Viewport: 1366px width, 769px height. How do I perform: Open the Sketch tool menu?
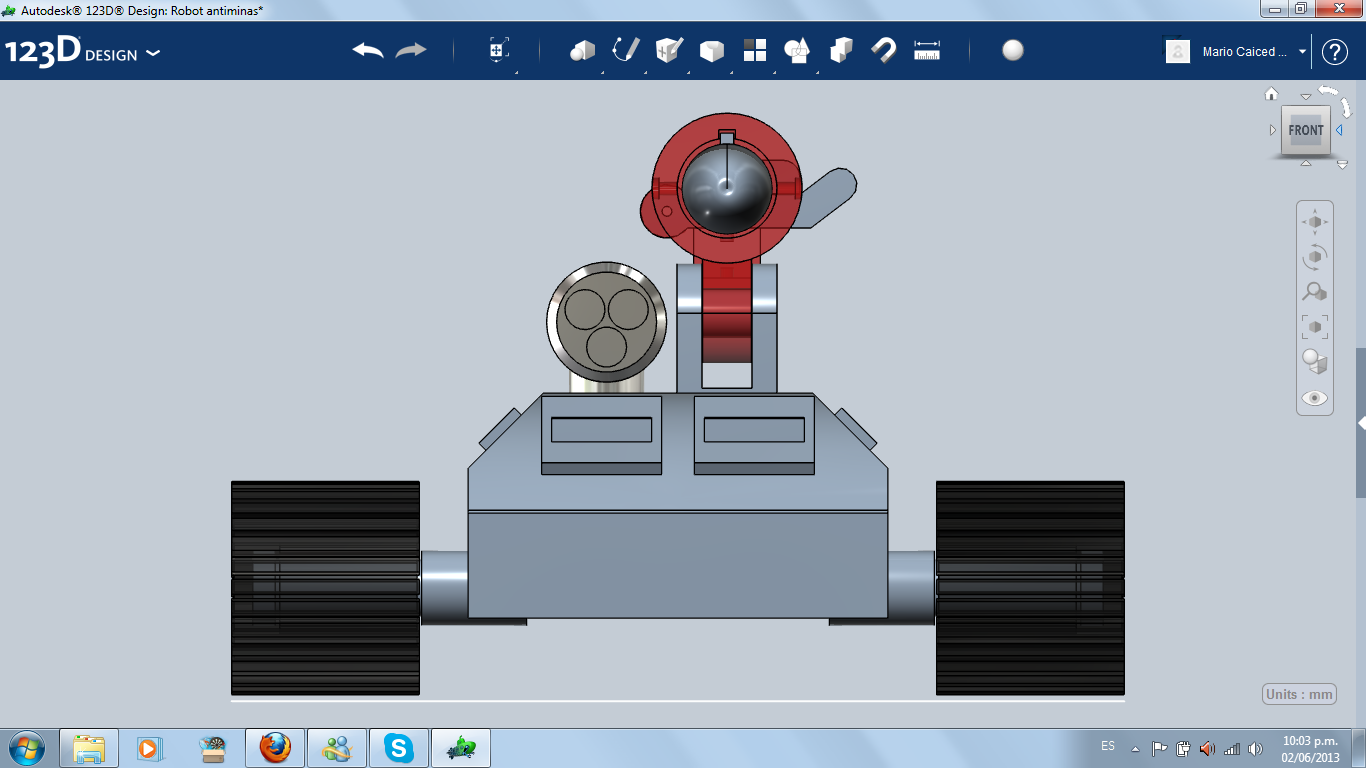click(x=626, y=51)
